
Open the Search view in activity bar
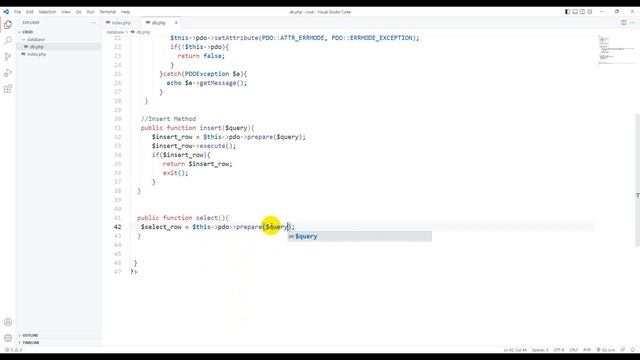point(8,40)
